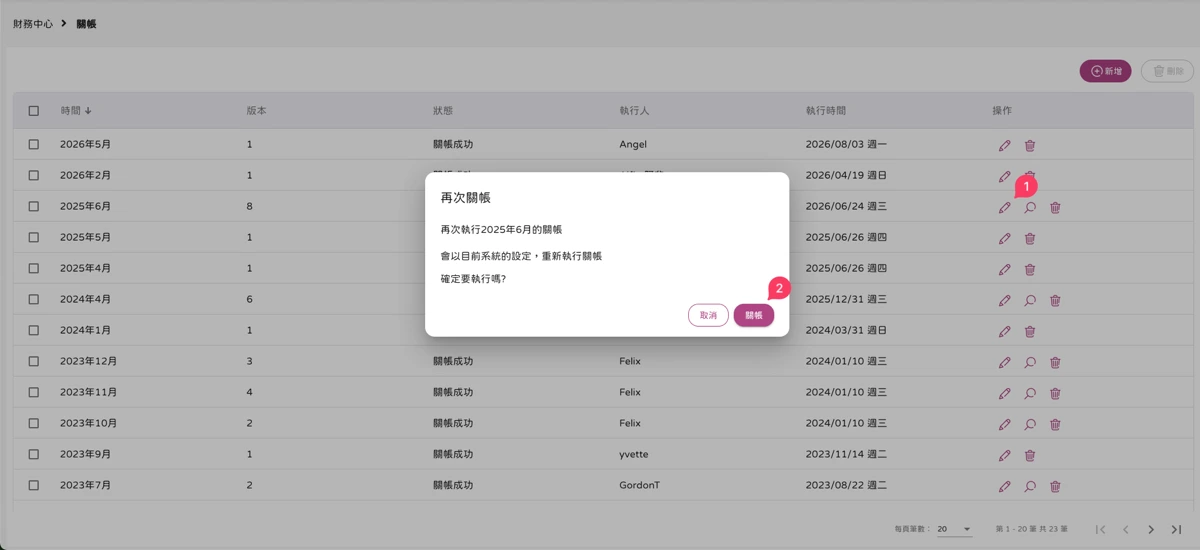Click edit pencil for 2026年5月 row
Screen dimensions: 1200x550
[1004, 145]
